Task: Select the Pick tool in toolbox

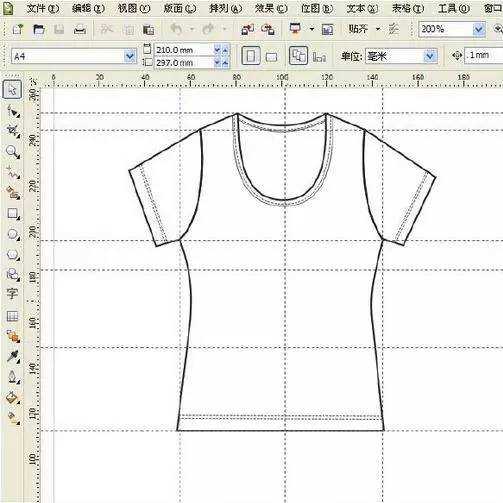Action: (x=12, y=90)
